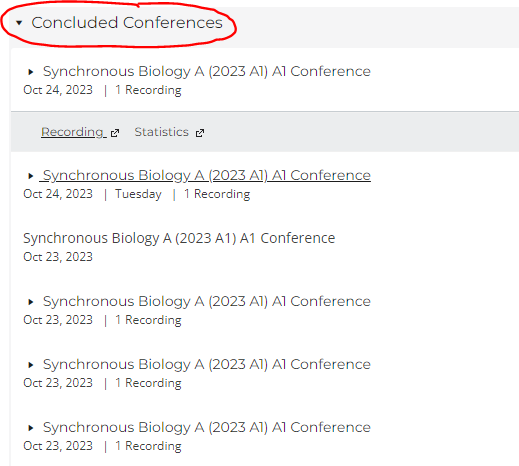Open the last Oct 23 conference title
The width and height of the screenshot is (519, 466).
(207, 428)
